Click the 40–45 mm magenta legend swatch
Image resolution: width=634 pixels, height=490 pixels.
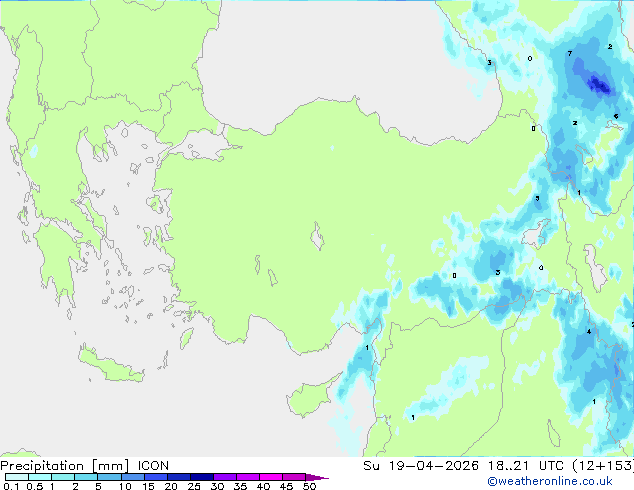pyautogui.click(x=271, y=477)
